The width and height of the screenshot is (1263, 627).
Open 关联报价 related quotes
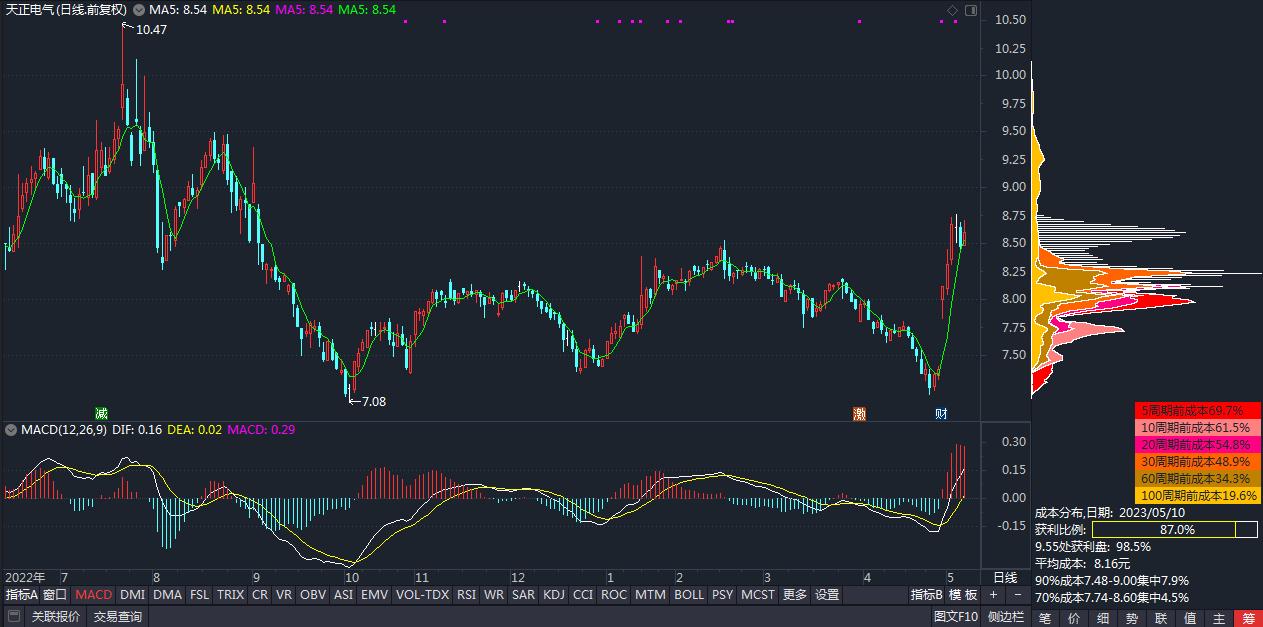[x=56, y=617]
